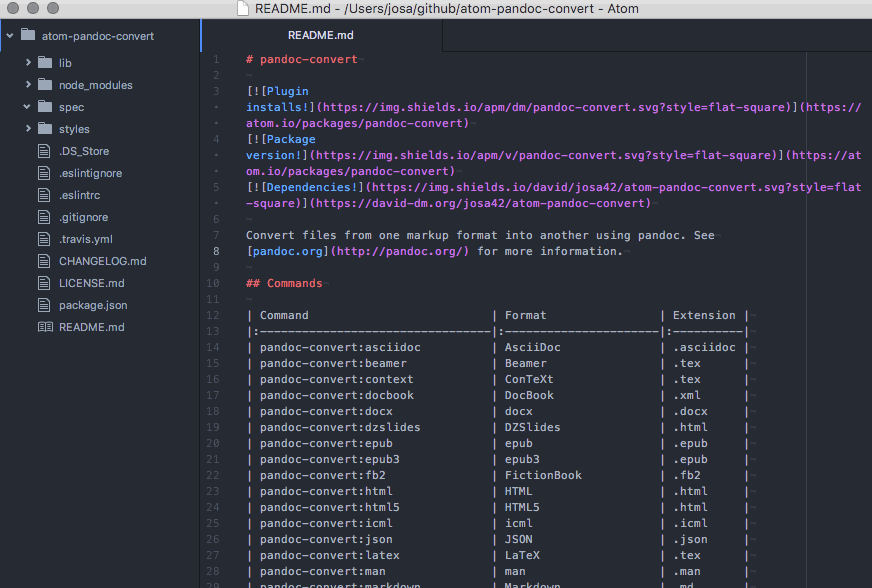Select the lib folder label
Screen dimensions: 872x588
[x=65, y=63]
